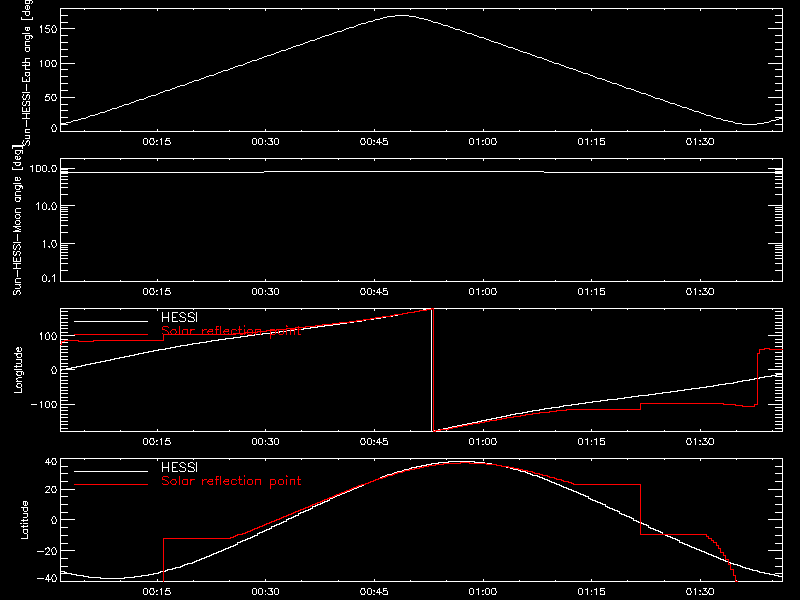Click -100 tick on Longitude axis
Viewport: 800px width, 600px height.
(x=45, y=404)
